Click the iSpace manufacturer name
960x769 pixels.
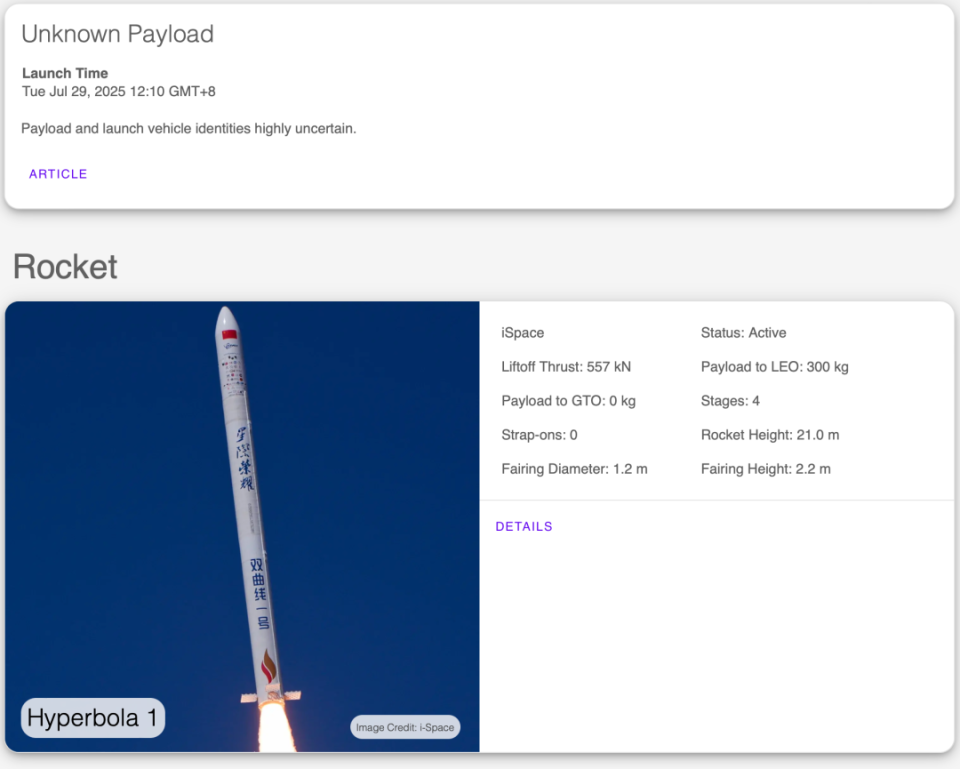[x=523, y=332]
